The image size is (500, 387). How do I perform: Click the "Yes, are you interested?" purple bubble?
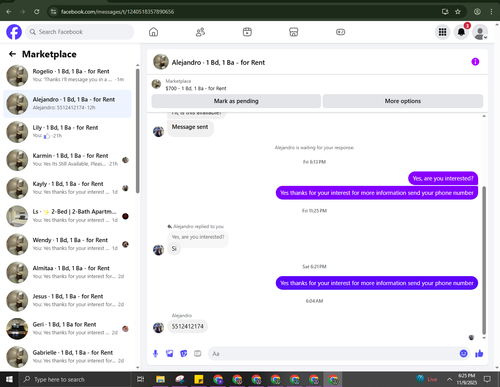coord(443,178)
